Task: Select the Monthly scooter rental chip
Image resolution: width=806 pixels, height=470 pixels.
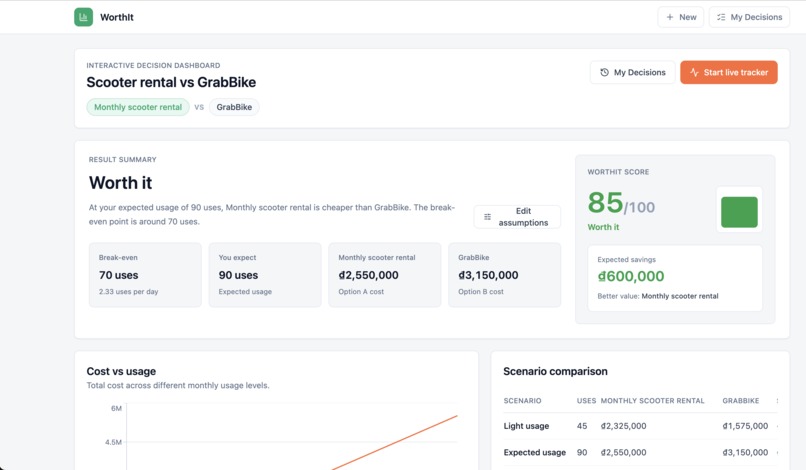Action: coord(138,107)
